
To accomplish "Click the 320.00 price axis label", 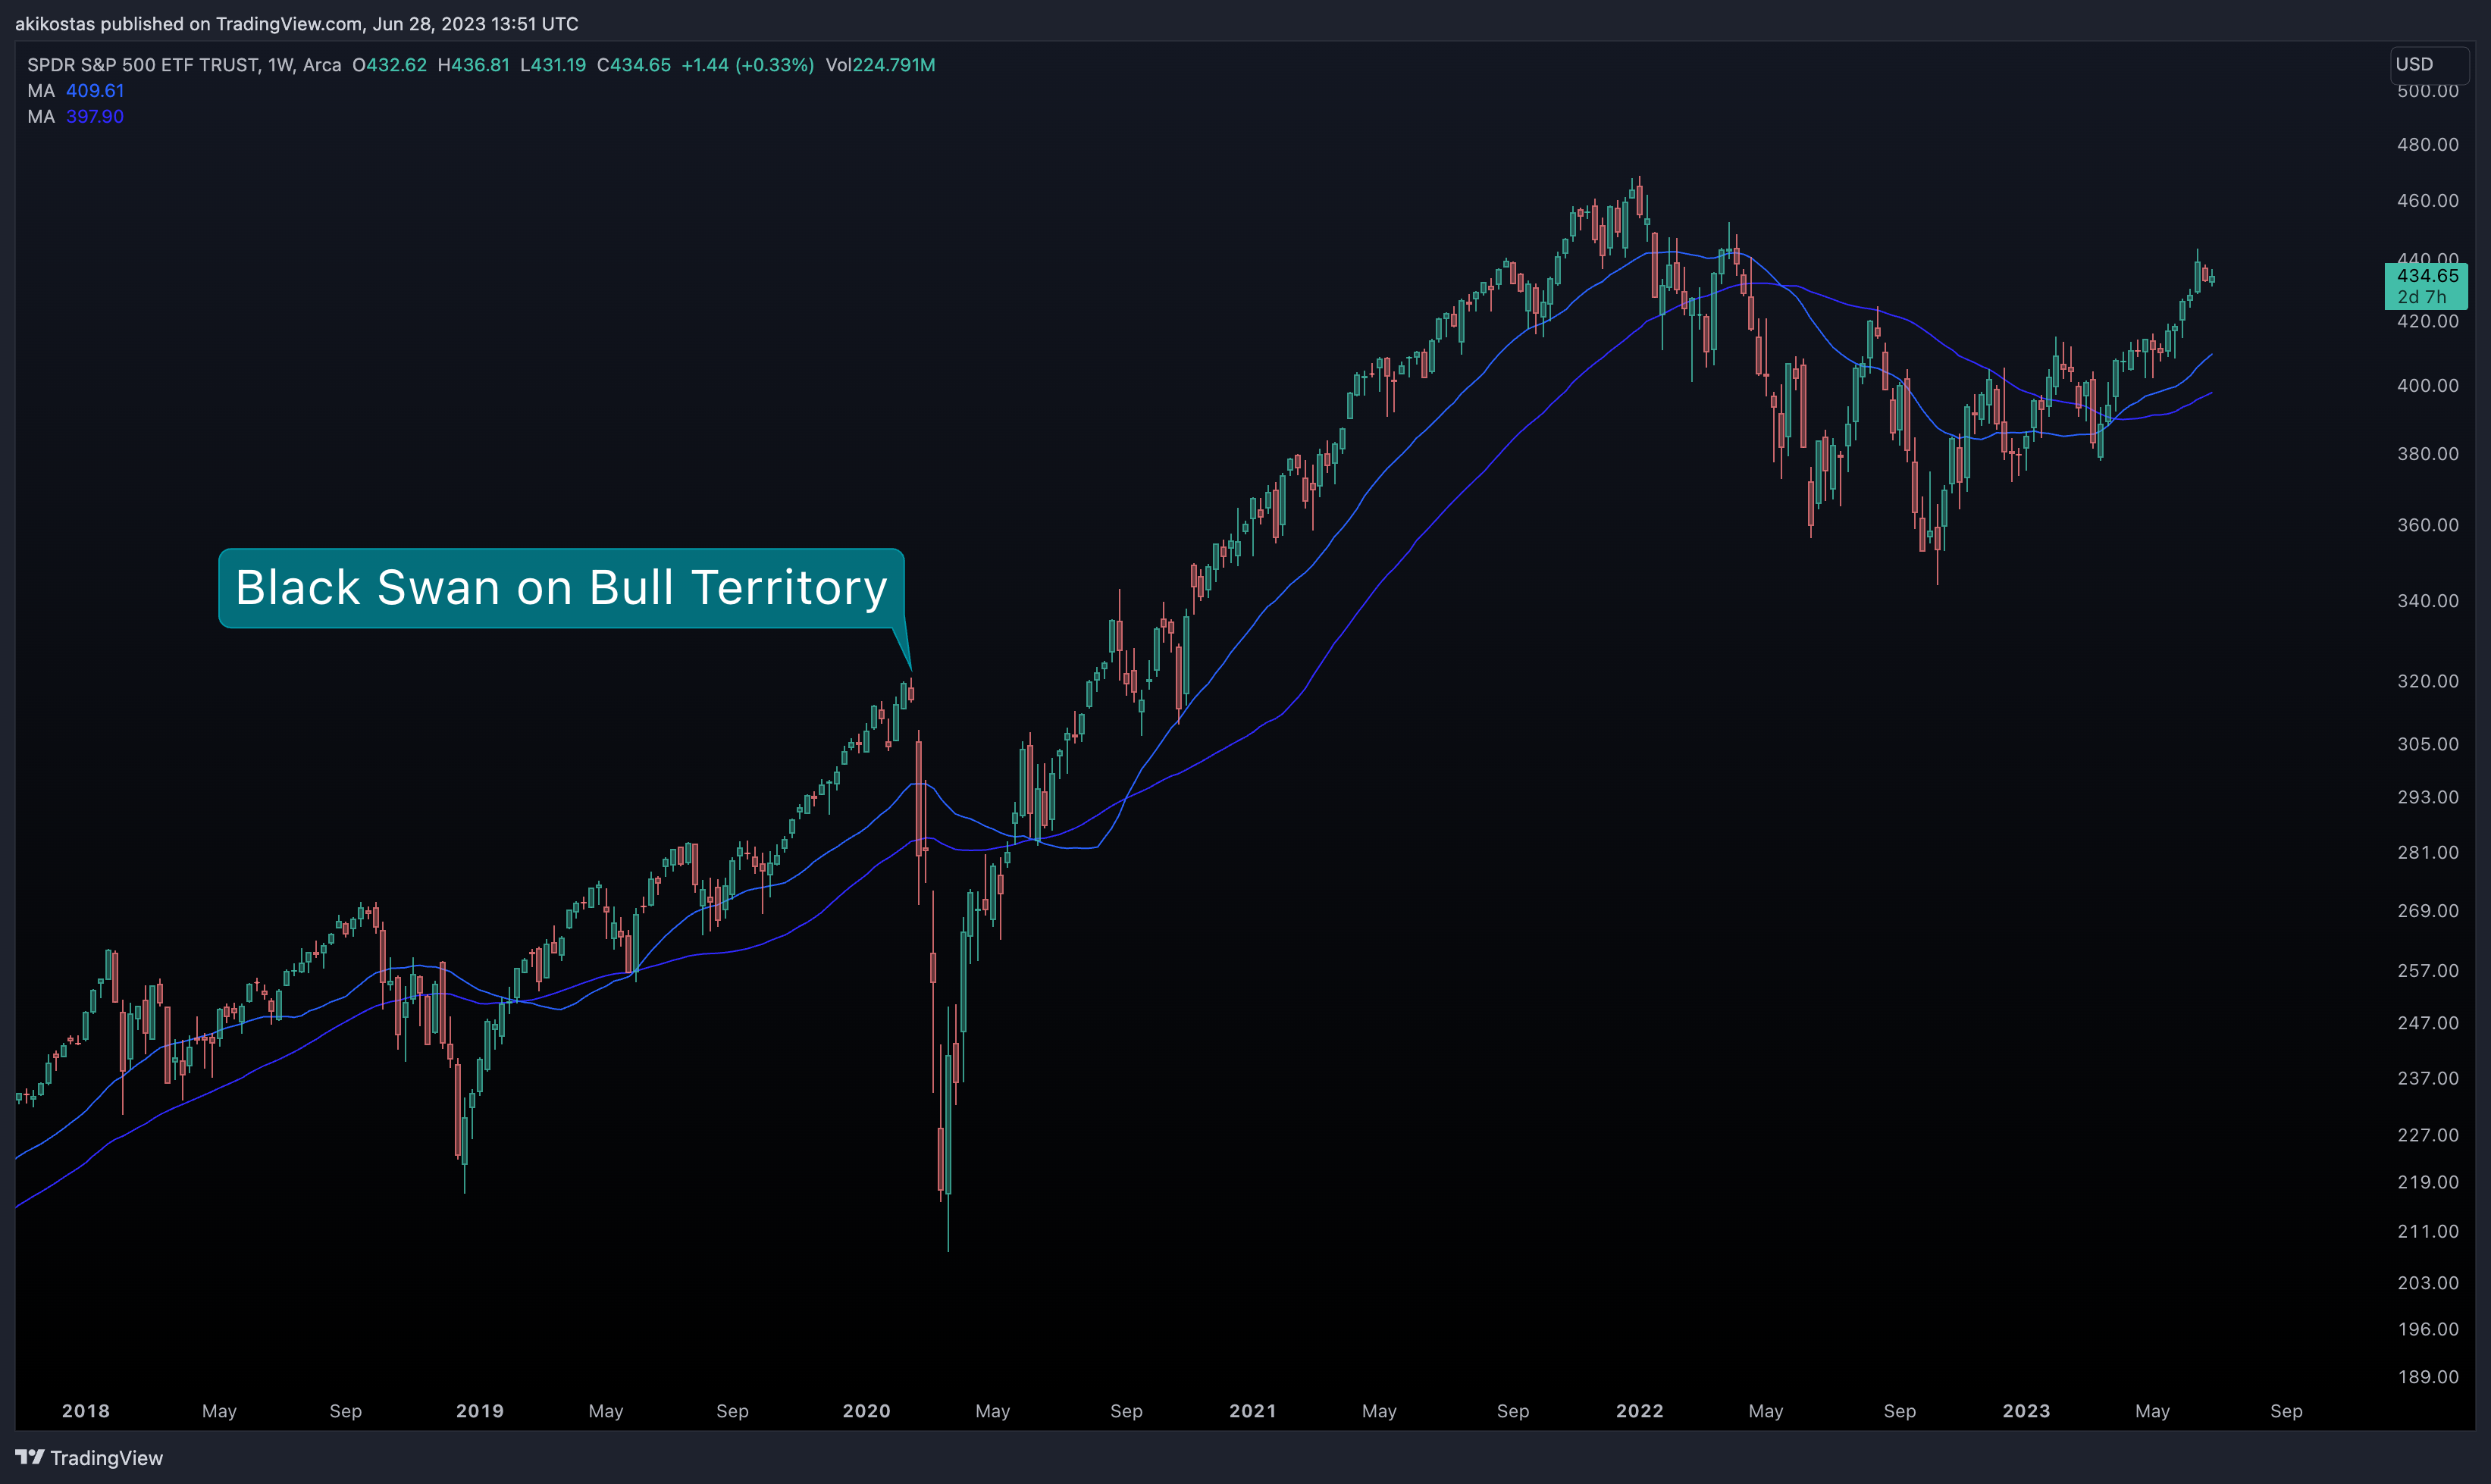I will click(2427, 681).
